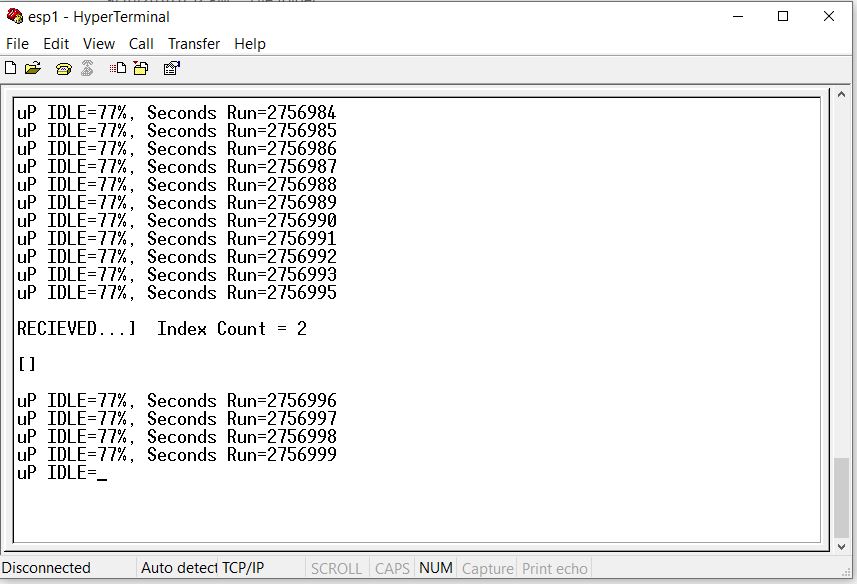Viewport: 857px width, 584px height.
Task: Click the Disconnect toolbar icon
Action: pyautogui.click(x=87, y=68)
